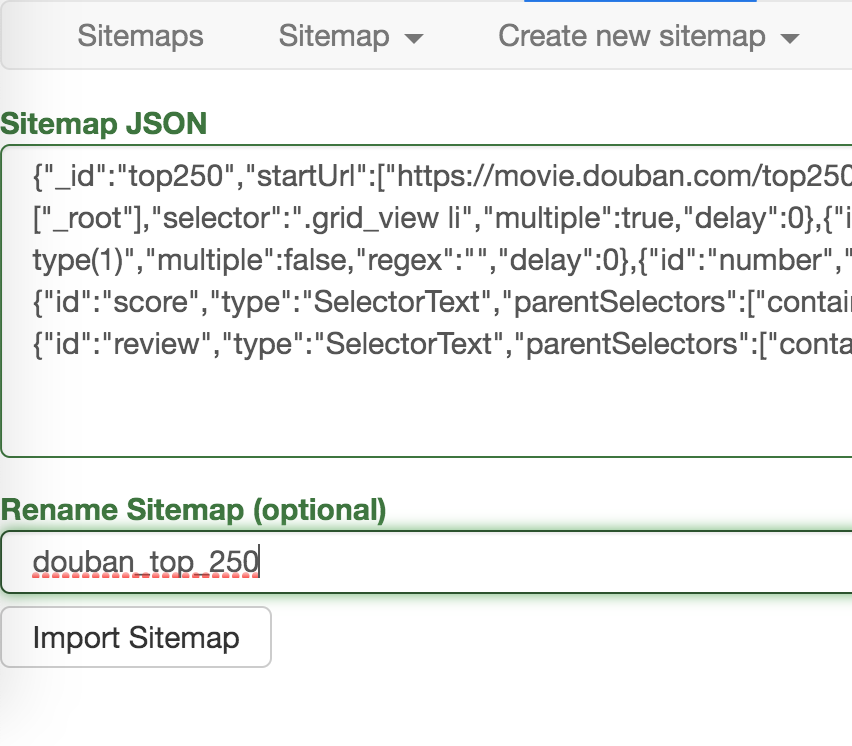Place cursor in douban_top_250 text
The image size is (852, 746).
tap(145, 561)
